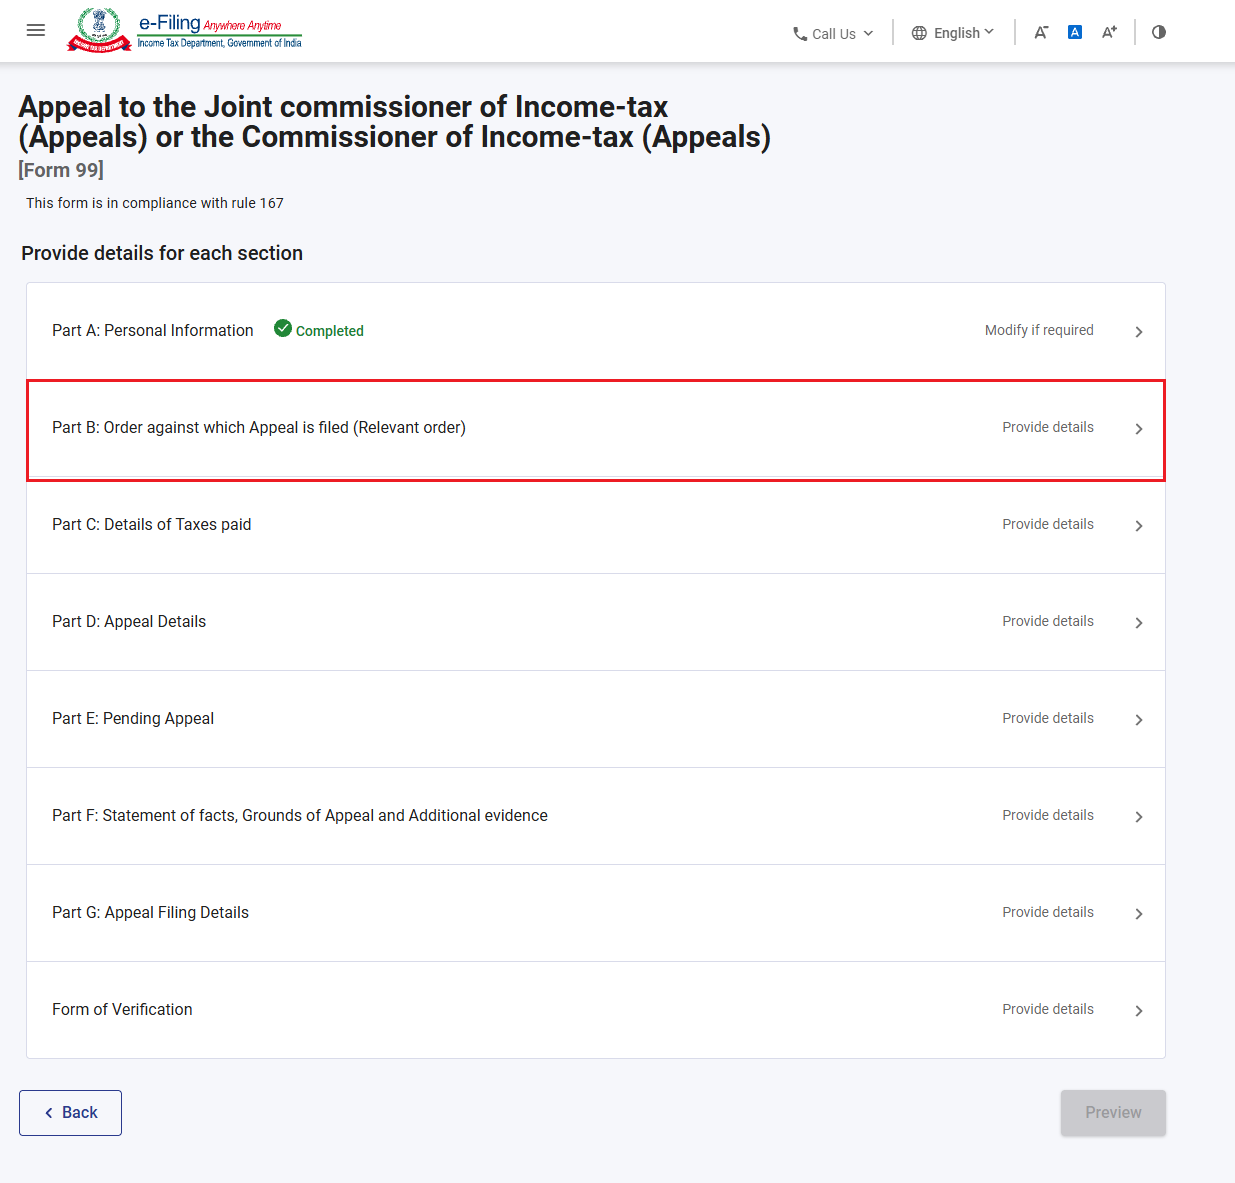
Task: Expand Part E chevron arrow
Action: click(x=1139, y=720)
